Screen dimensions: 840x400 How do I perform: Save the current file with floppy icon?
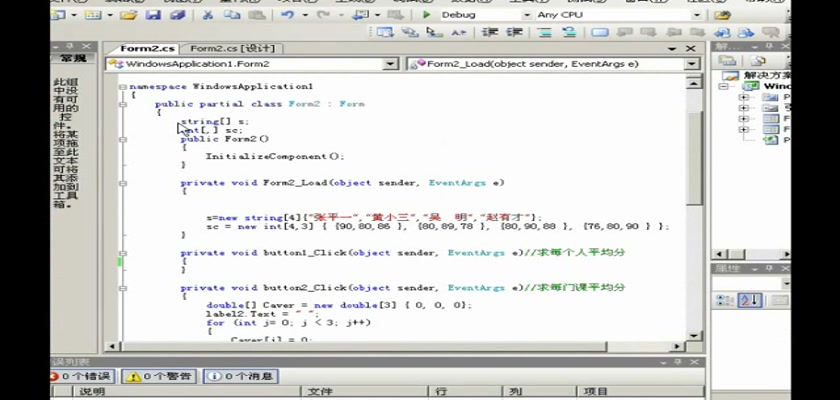point(153,15)
